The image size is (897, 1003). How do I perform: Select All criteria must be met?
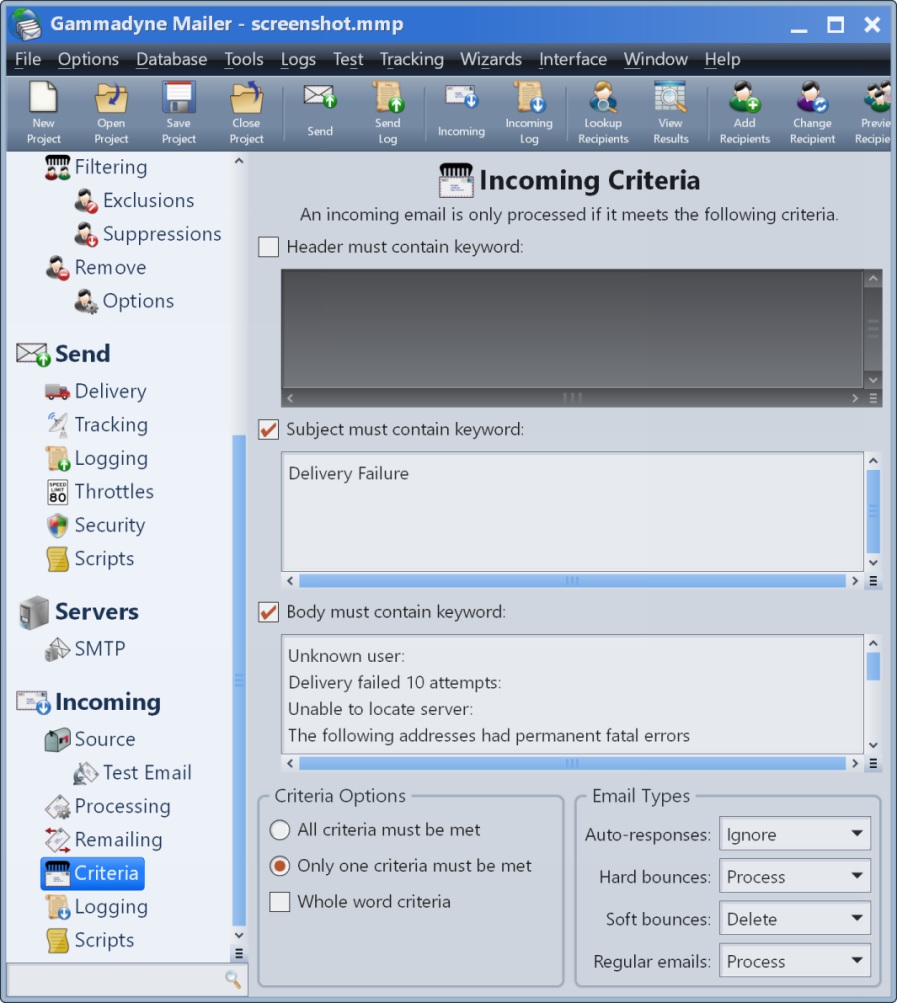pos(281,830)
